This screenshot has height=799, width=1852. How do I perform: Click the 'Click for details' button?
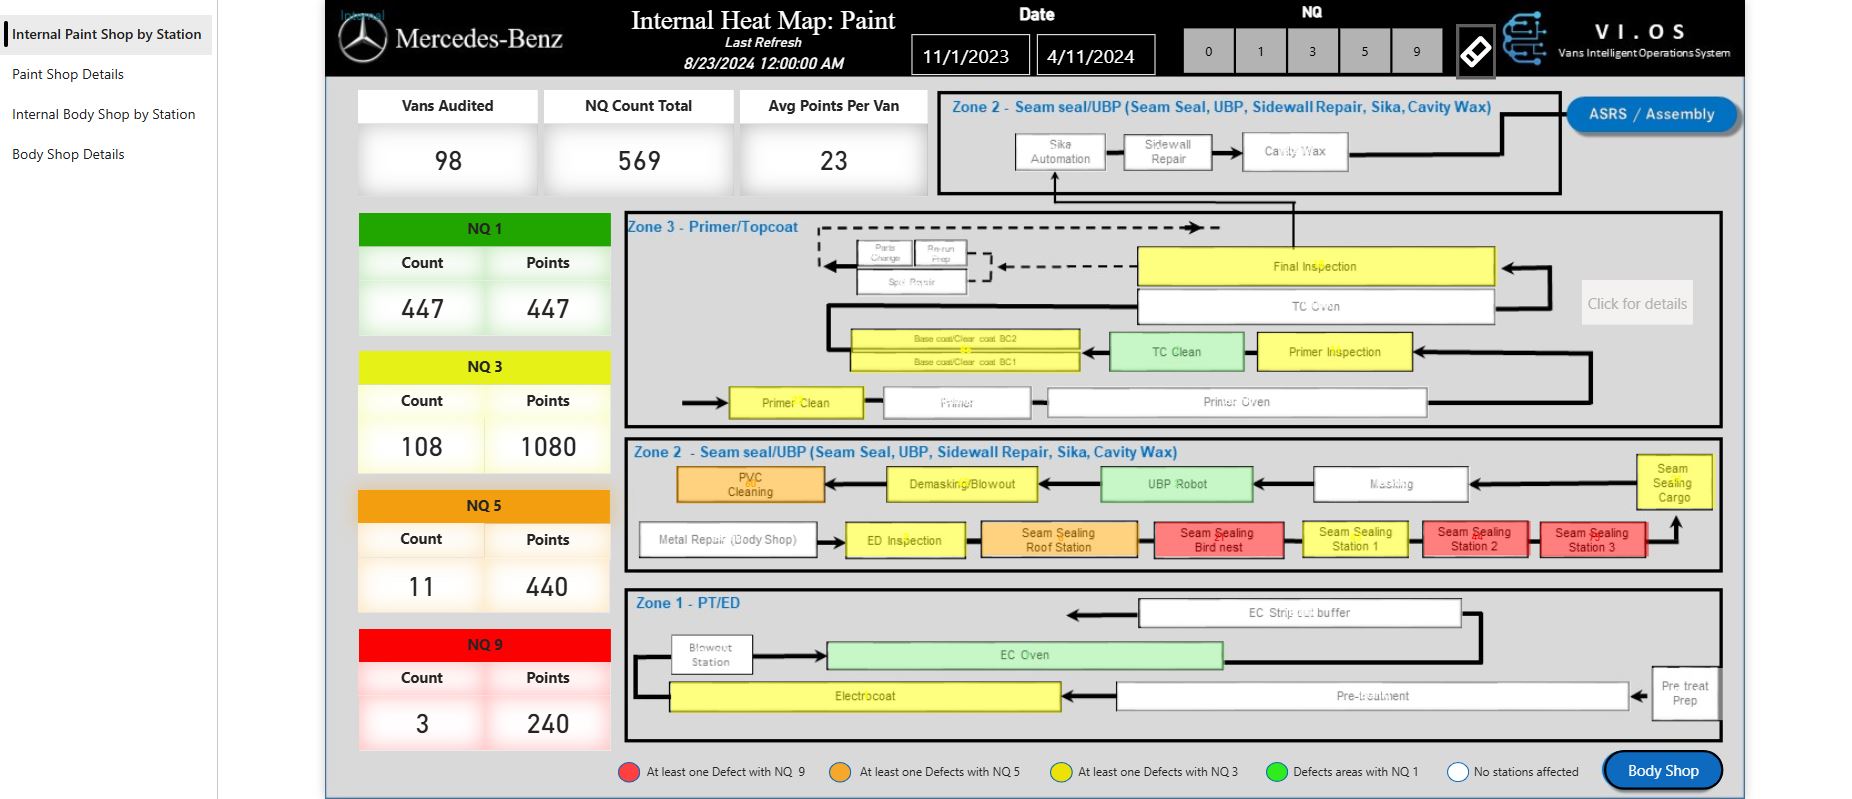[x=1636, y=304]
